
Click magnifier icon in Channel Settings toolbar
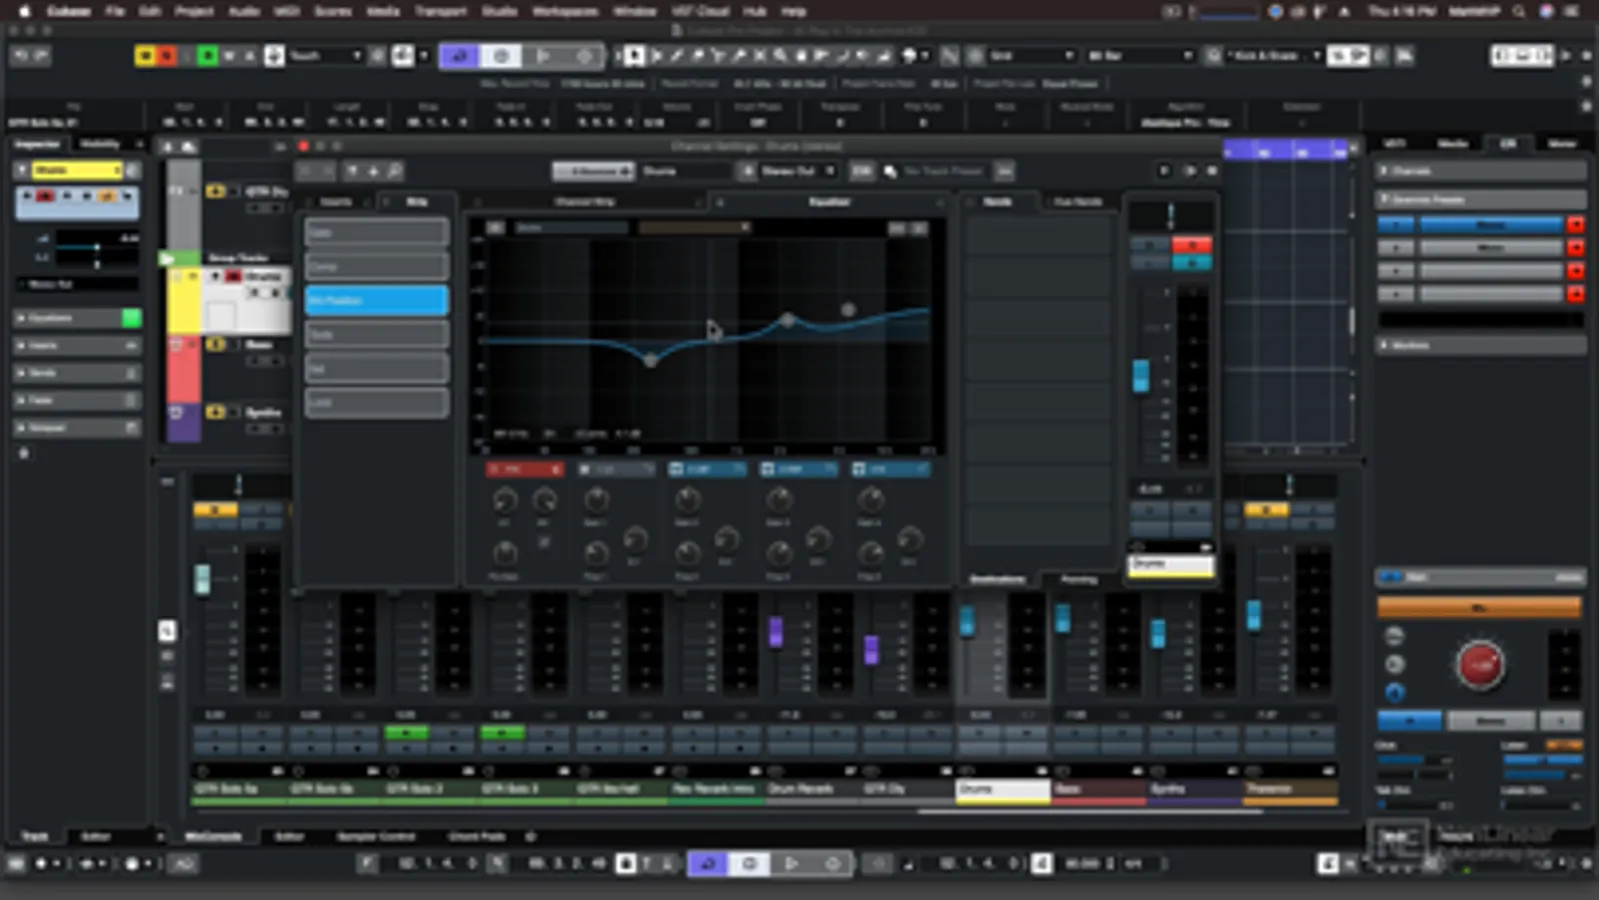tap(395, 172)
